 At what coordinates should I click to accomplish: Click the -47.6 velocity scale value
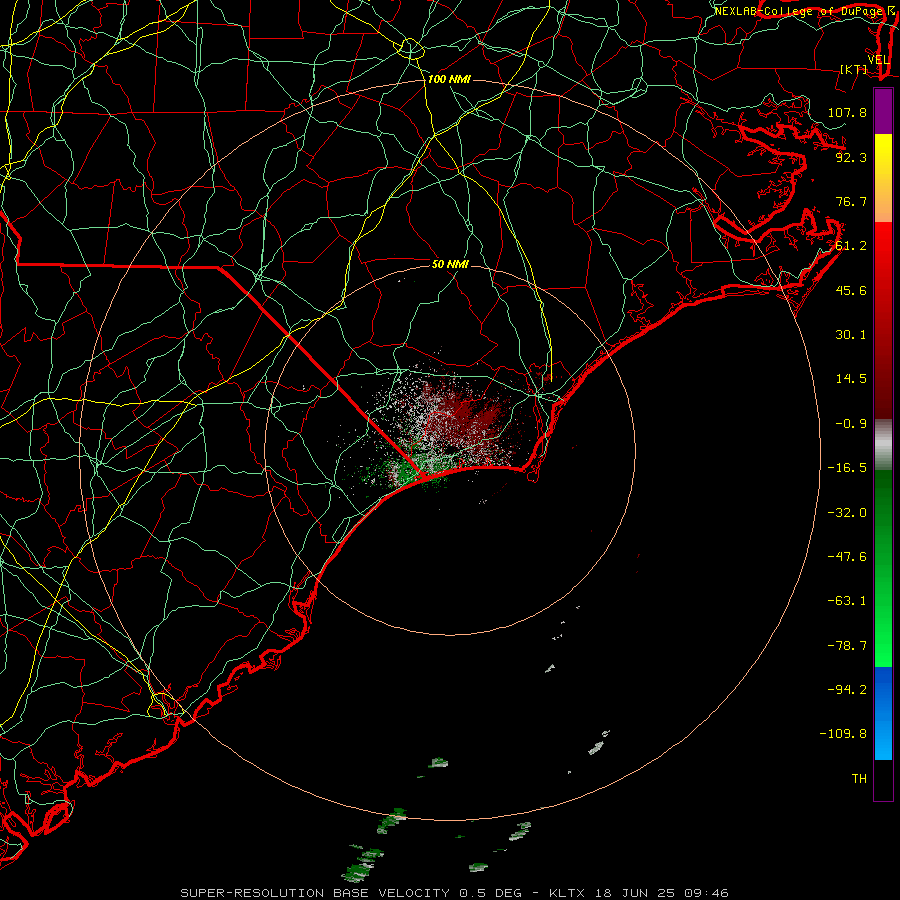coord(847,556)
